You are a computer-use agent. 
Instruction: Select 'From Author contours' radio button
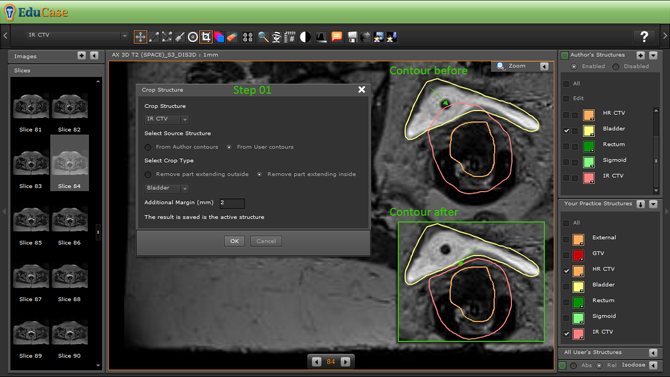(x=148, y=147)
